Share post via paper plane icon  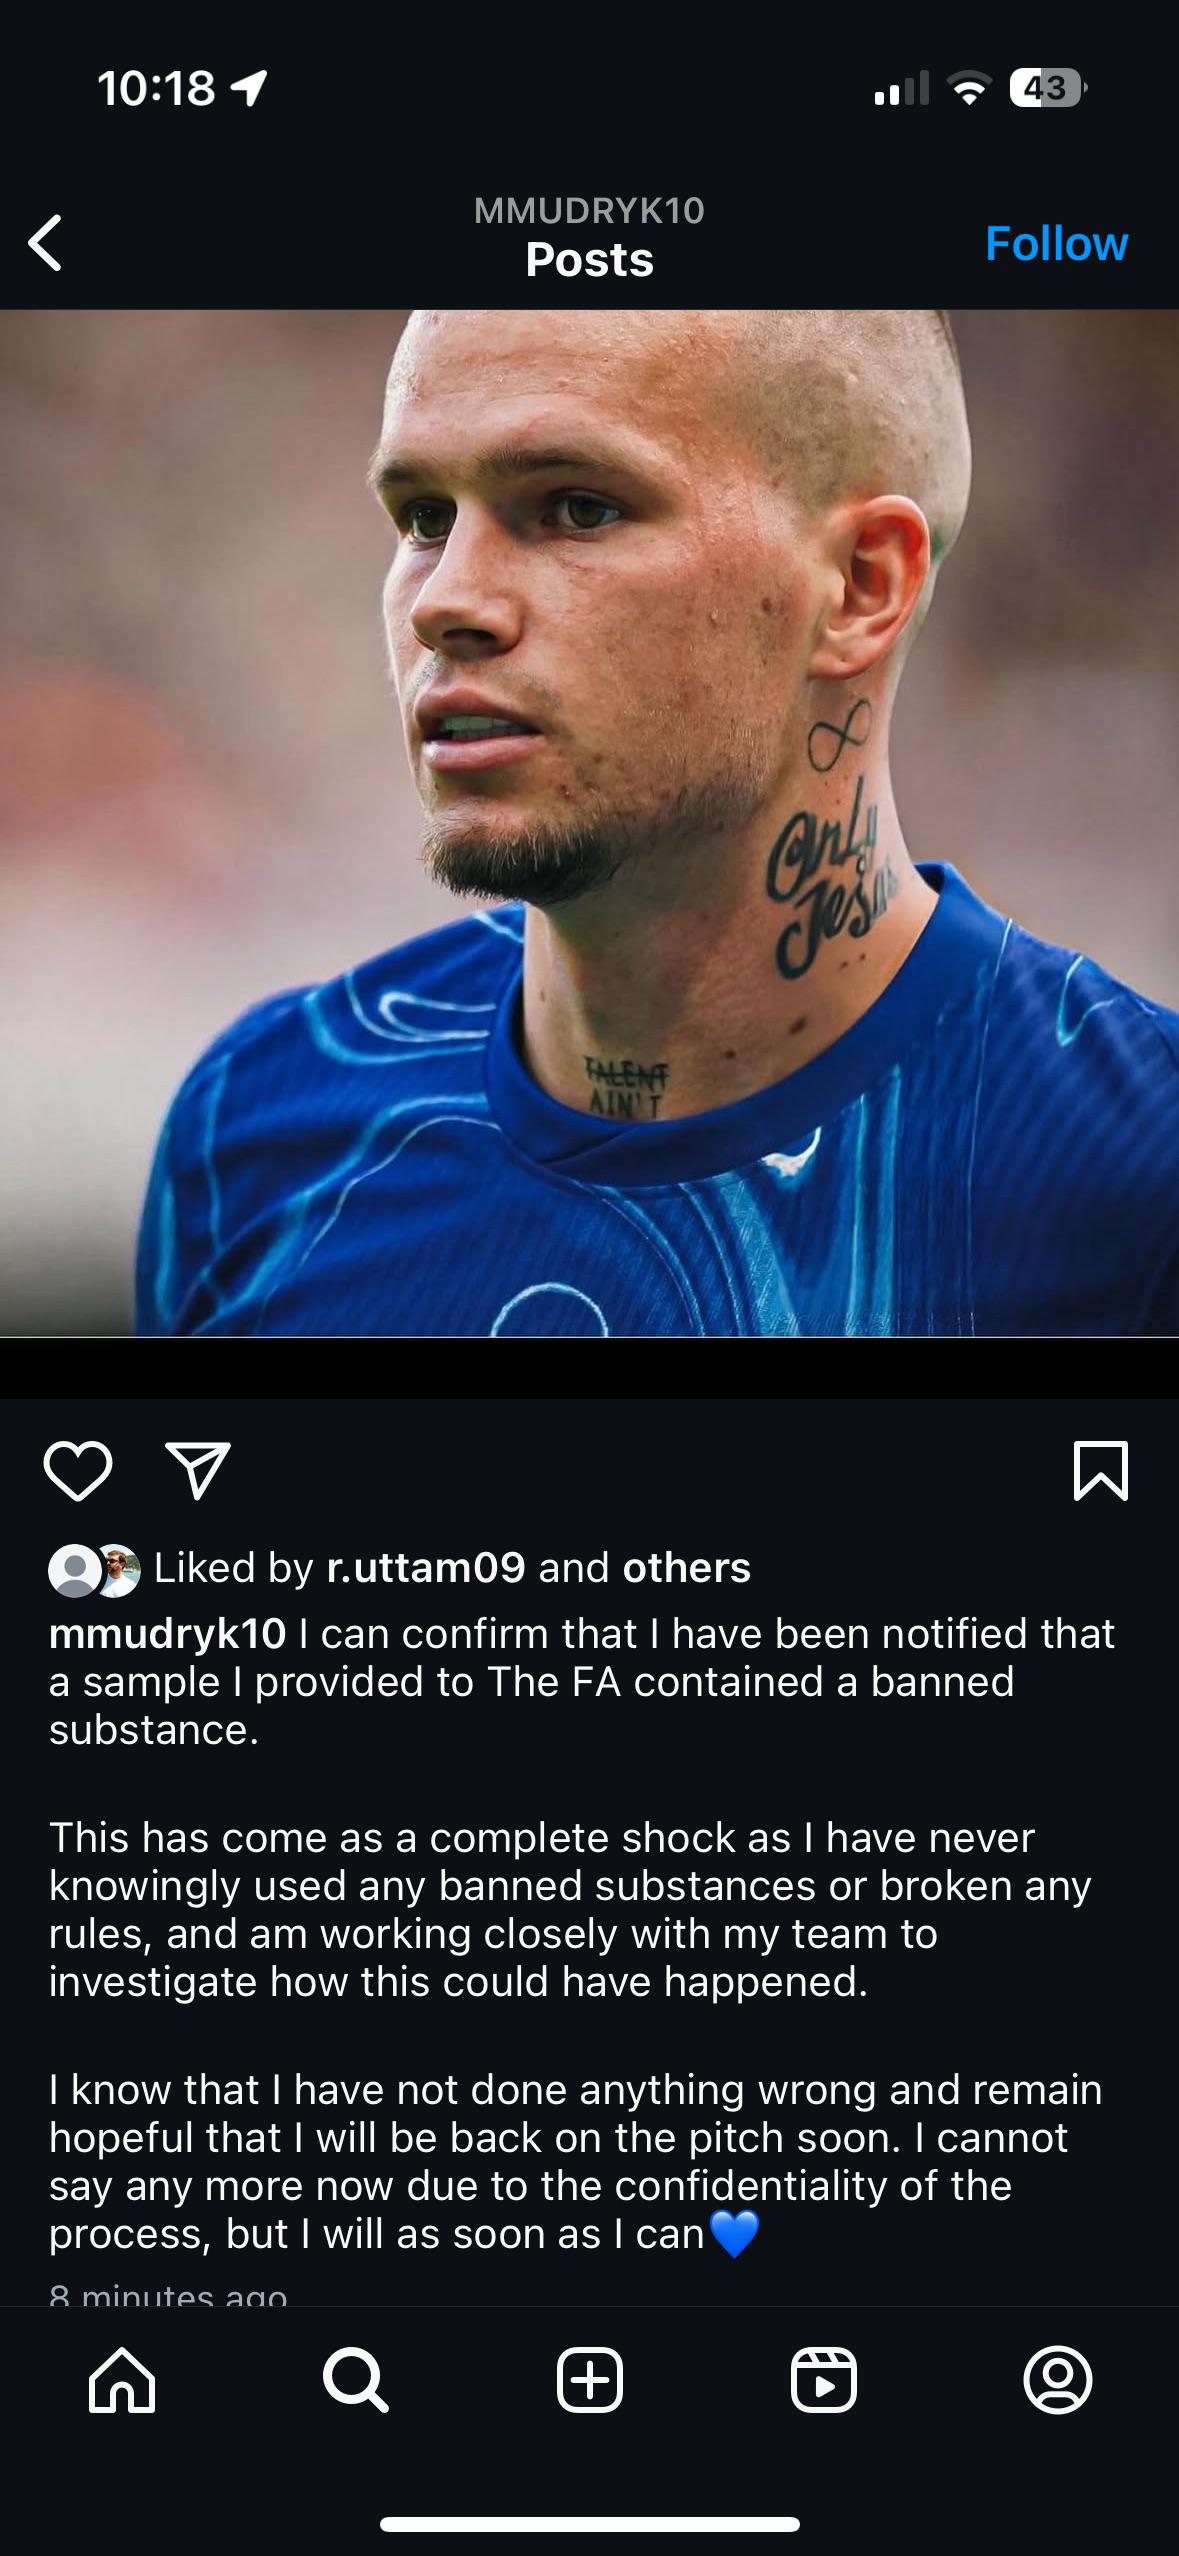point(198,1471)
